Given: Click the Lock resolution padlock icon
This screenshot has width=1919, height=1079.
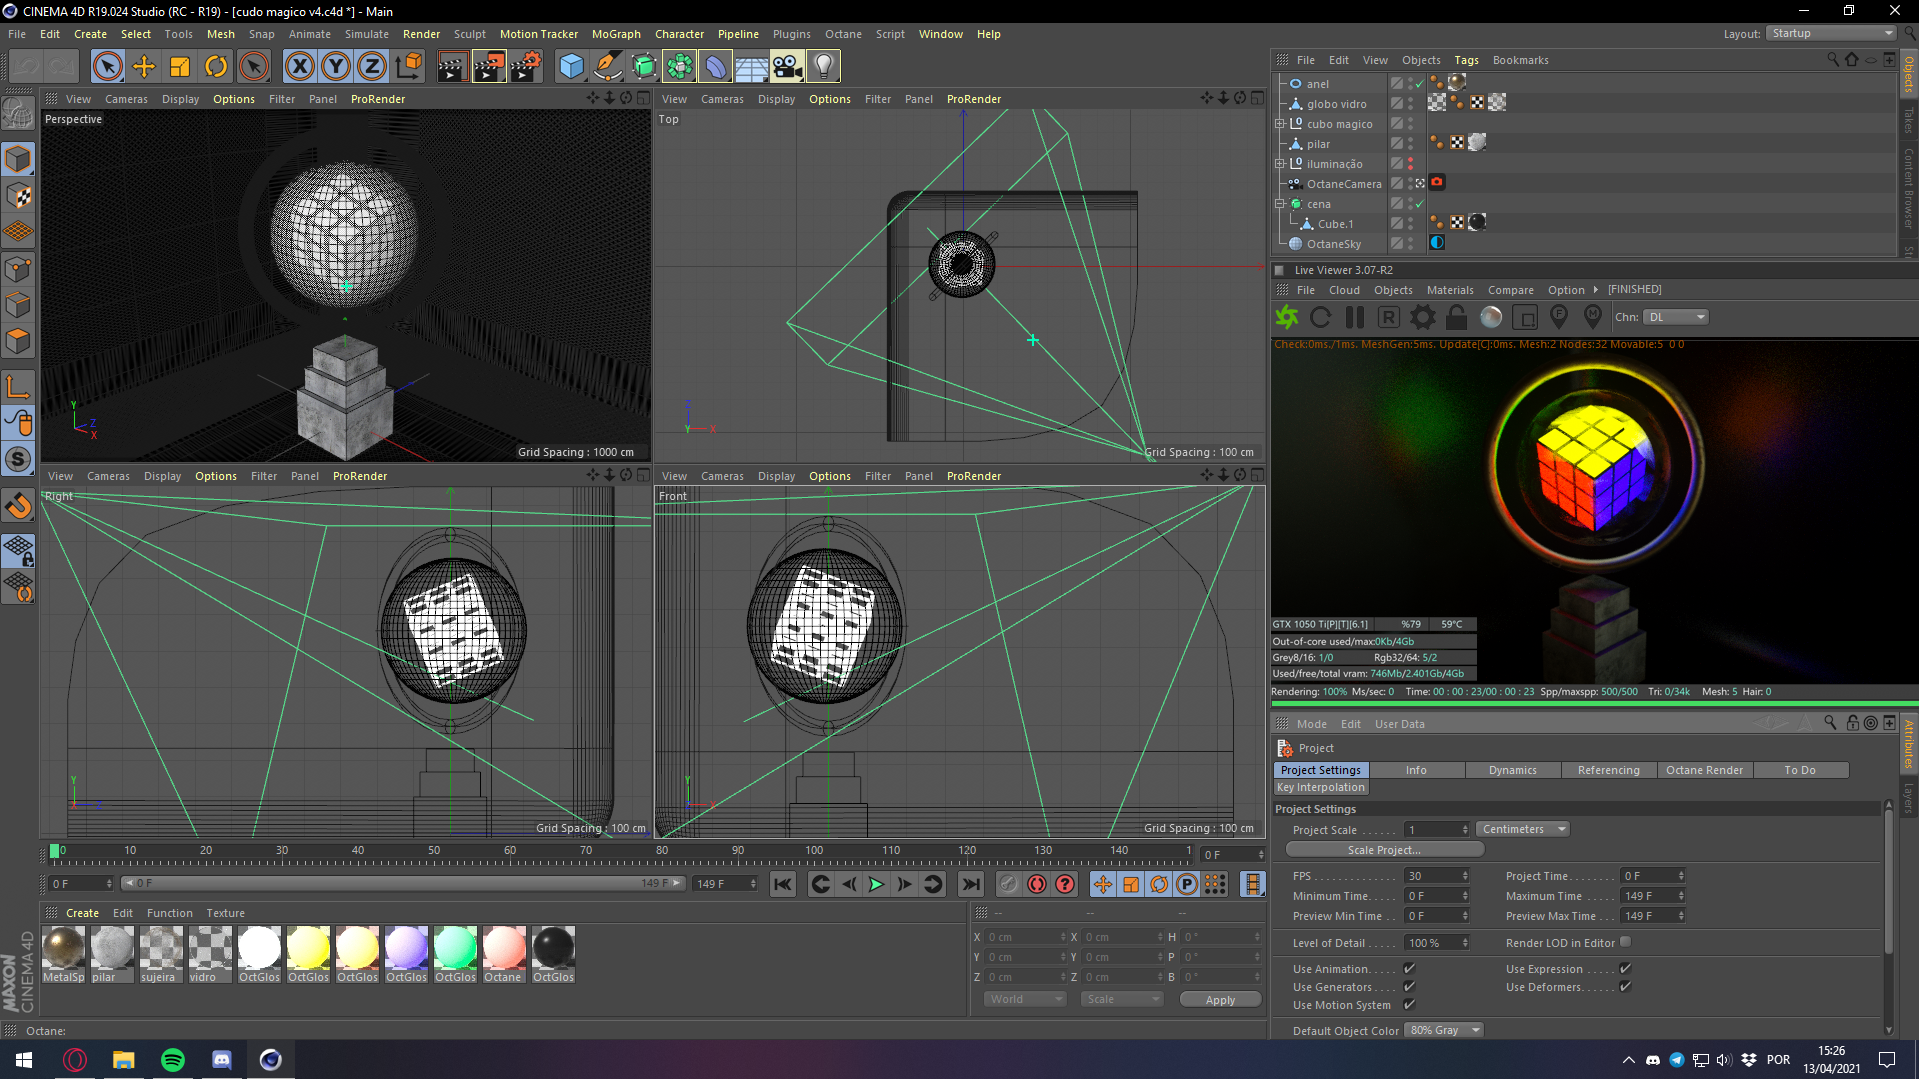Looking at the screenshot, I should click(x=1456, y=317).
